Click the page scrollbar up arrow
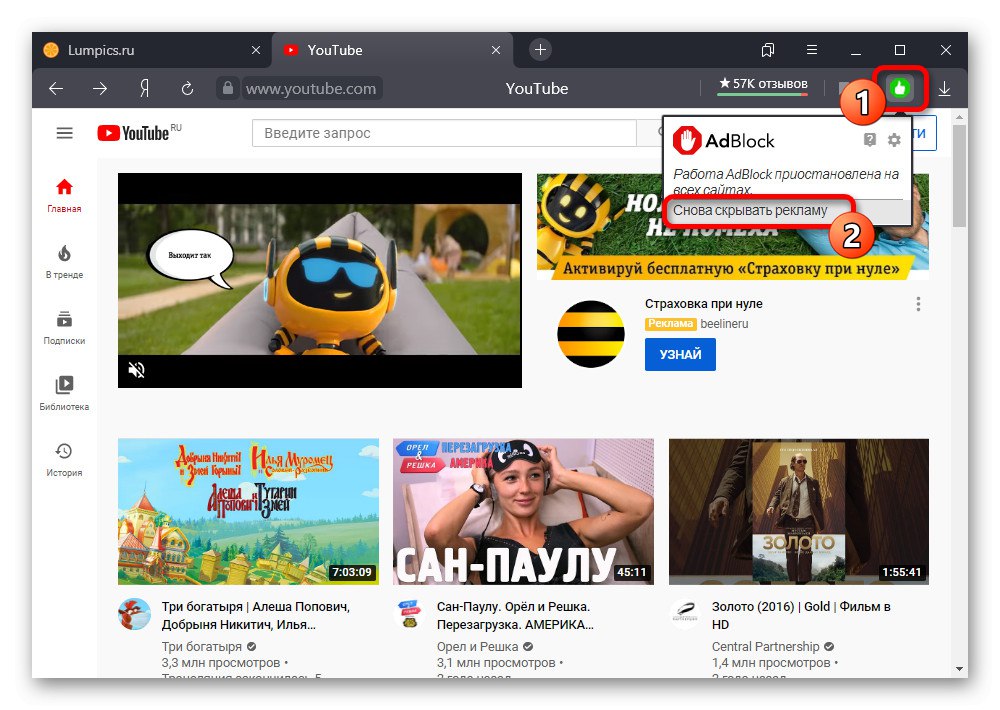The height and width of the screenshot is (710, 1000). point(959,117)
